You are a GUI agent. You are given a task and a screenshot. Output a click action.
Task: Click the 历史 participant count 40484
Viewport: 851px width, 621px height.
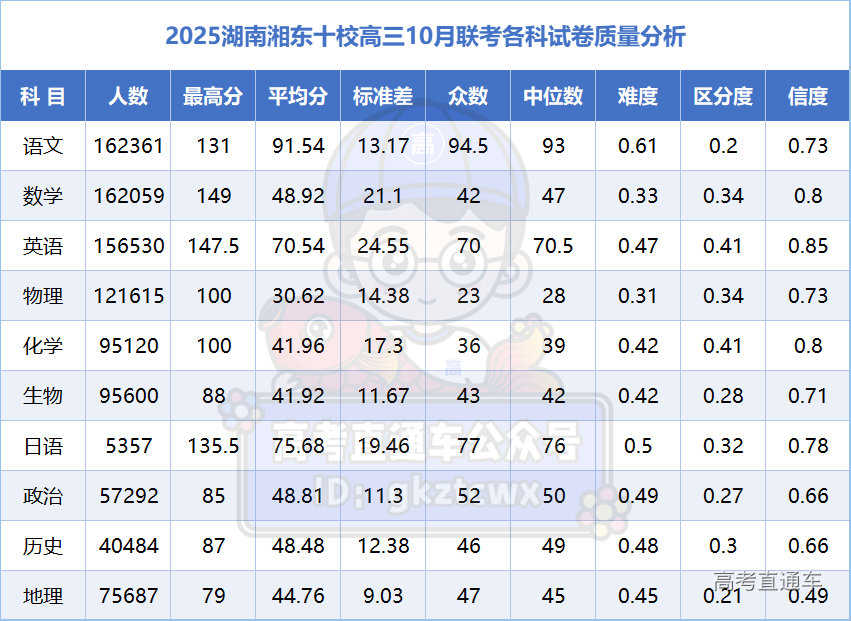pos(129,546)
